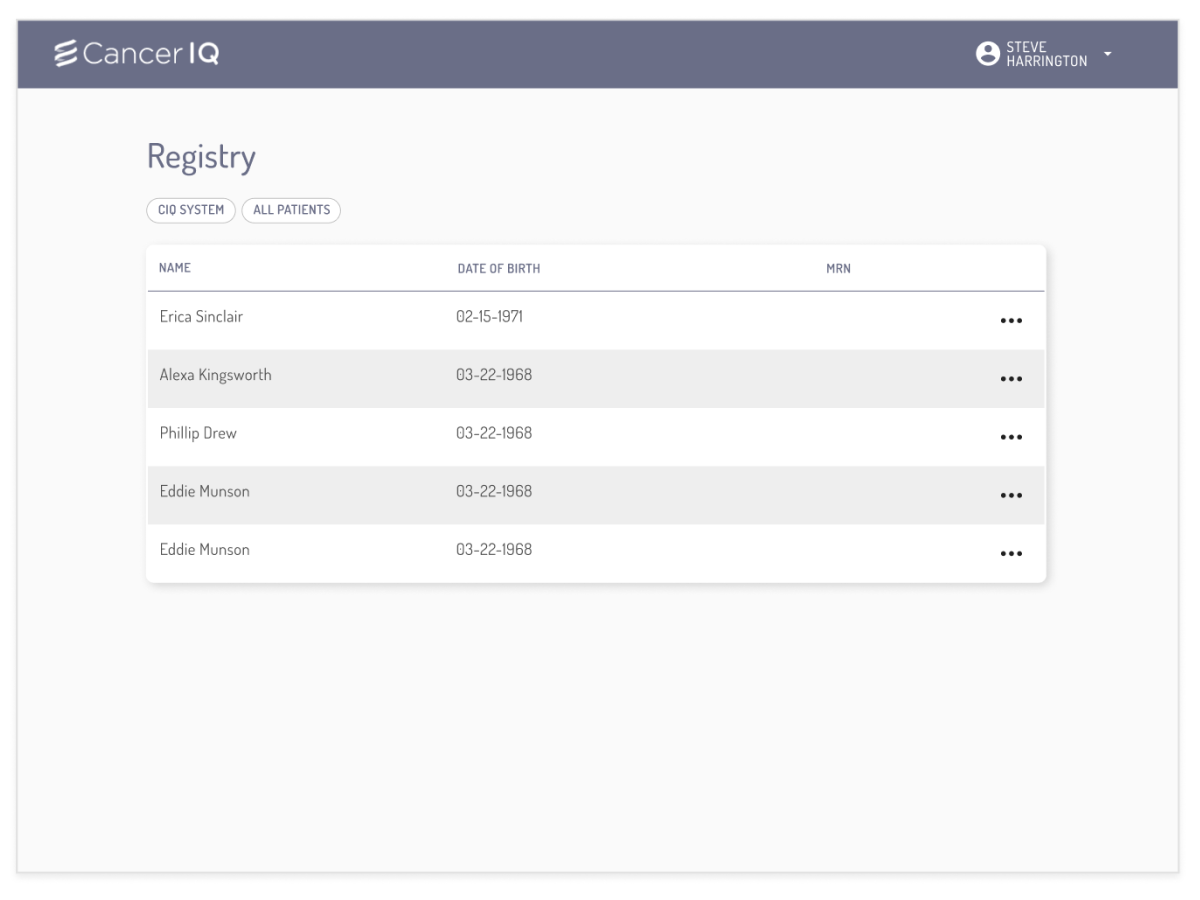The width and height of the screenshot is (1200, 900).
Task: Open patient Alexa Kingsworth
Action: [x=216, y=376]
